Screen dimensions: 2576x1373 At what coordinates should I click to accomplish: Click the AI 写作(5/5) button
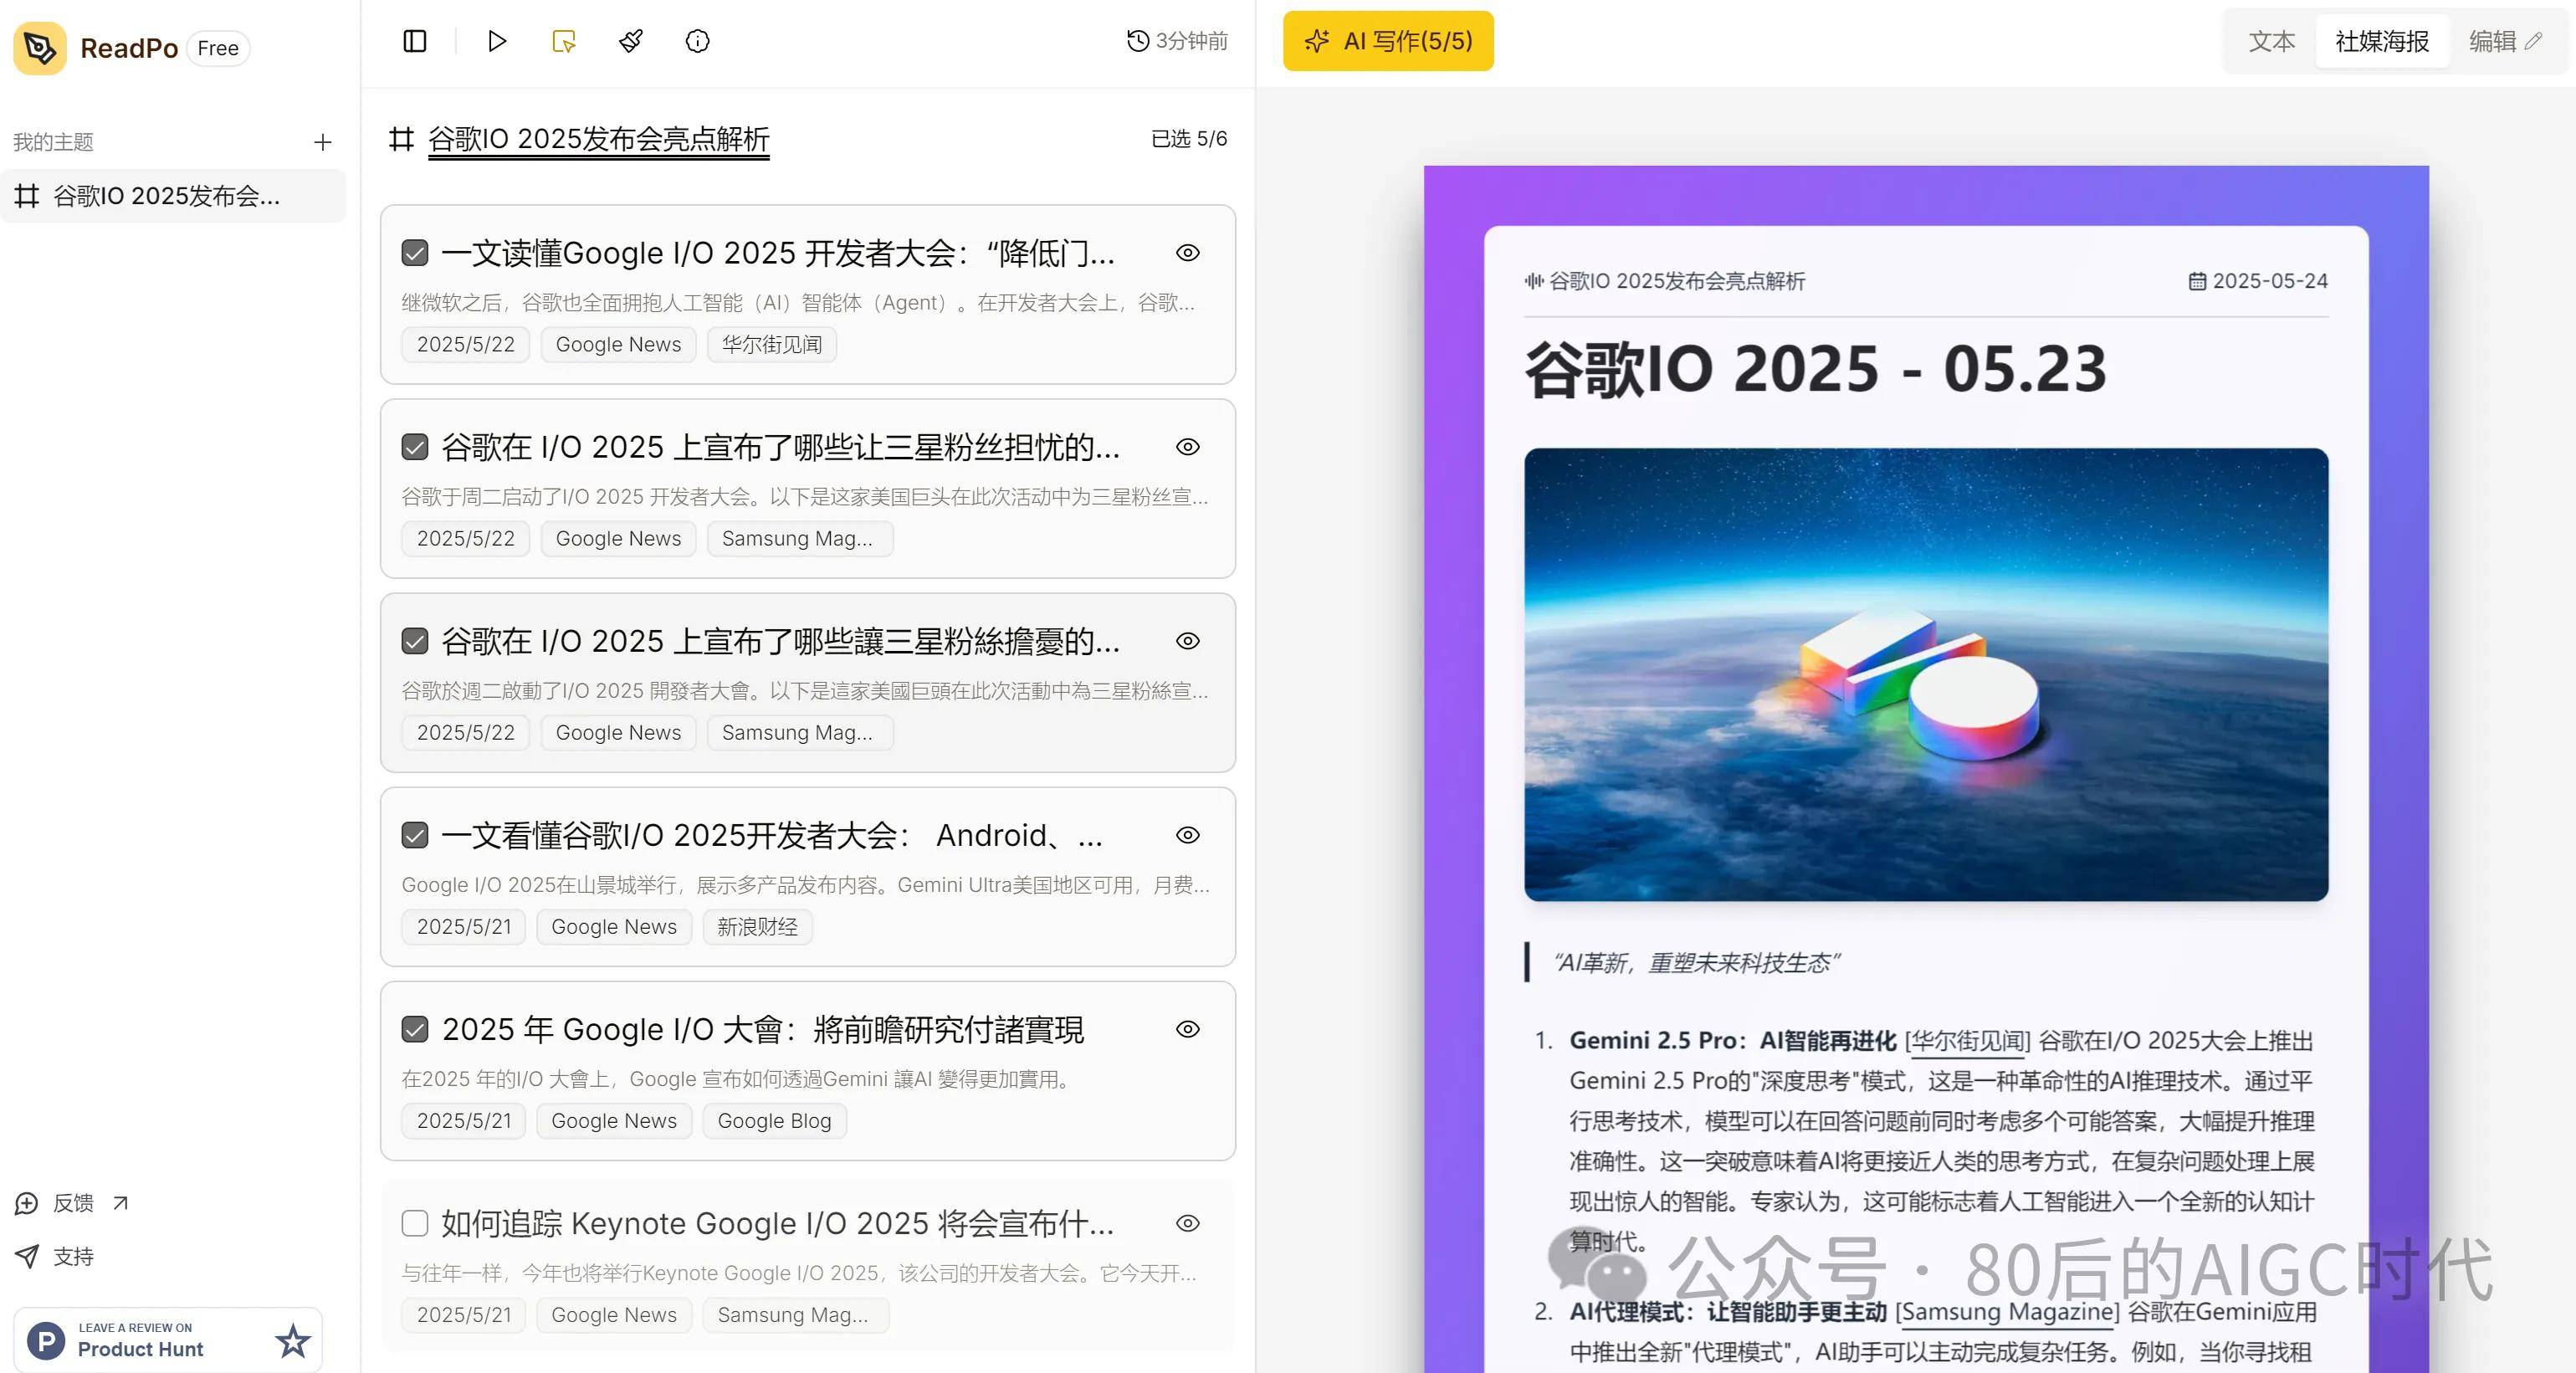click(x=1388, y=41)
